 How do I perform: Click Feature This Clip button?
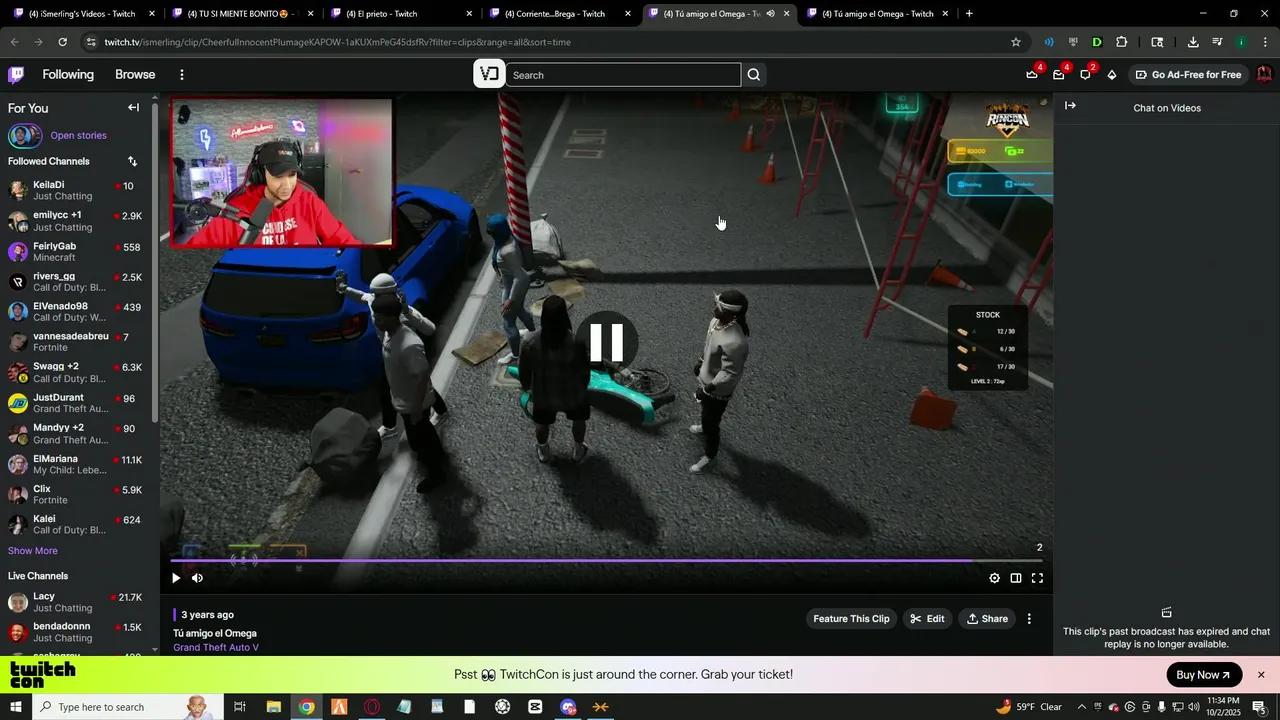tap(851, 619)
